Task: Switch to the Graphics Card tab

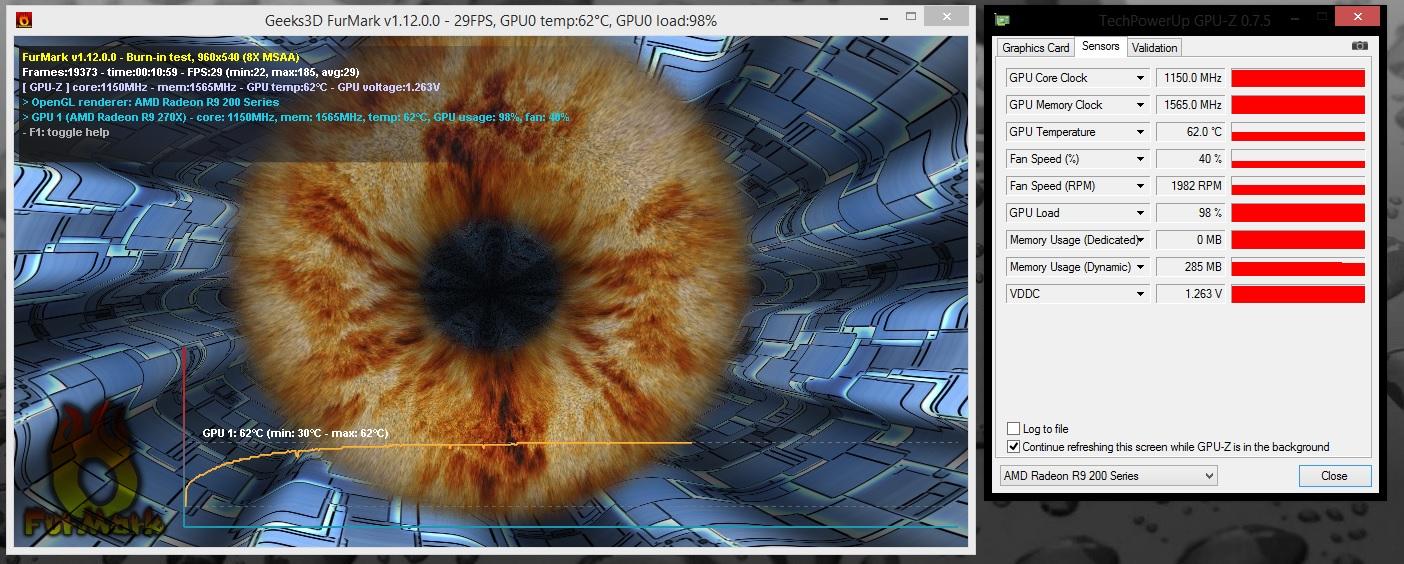Action: tap(1036, 47)
